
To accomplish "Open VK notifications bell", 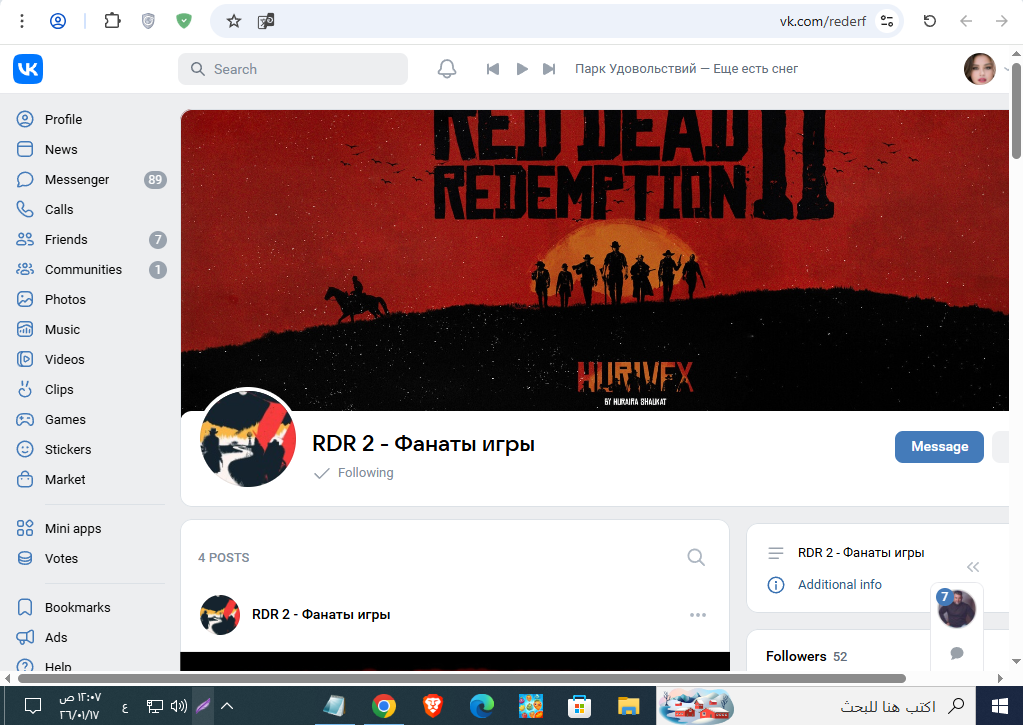I will 447,69.
